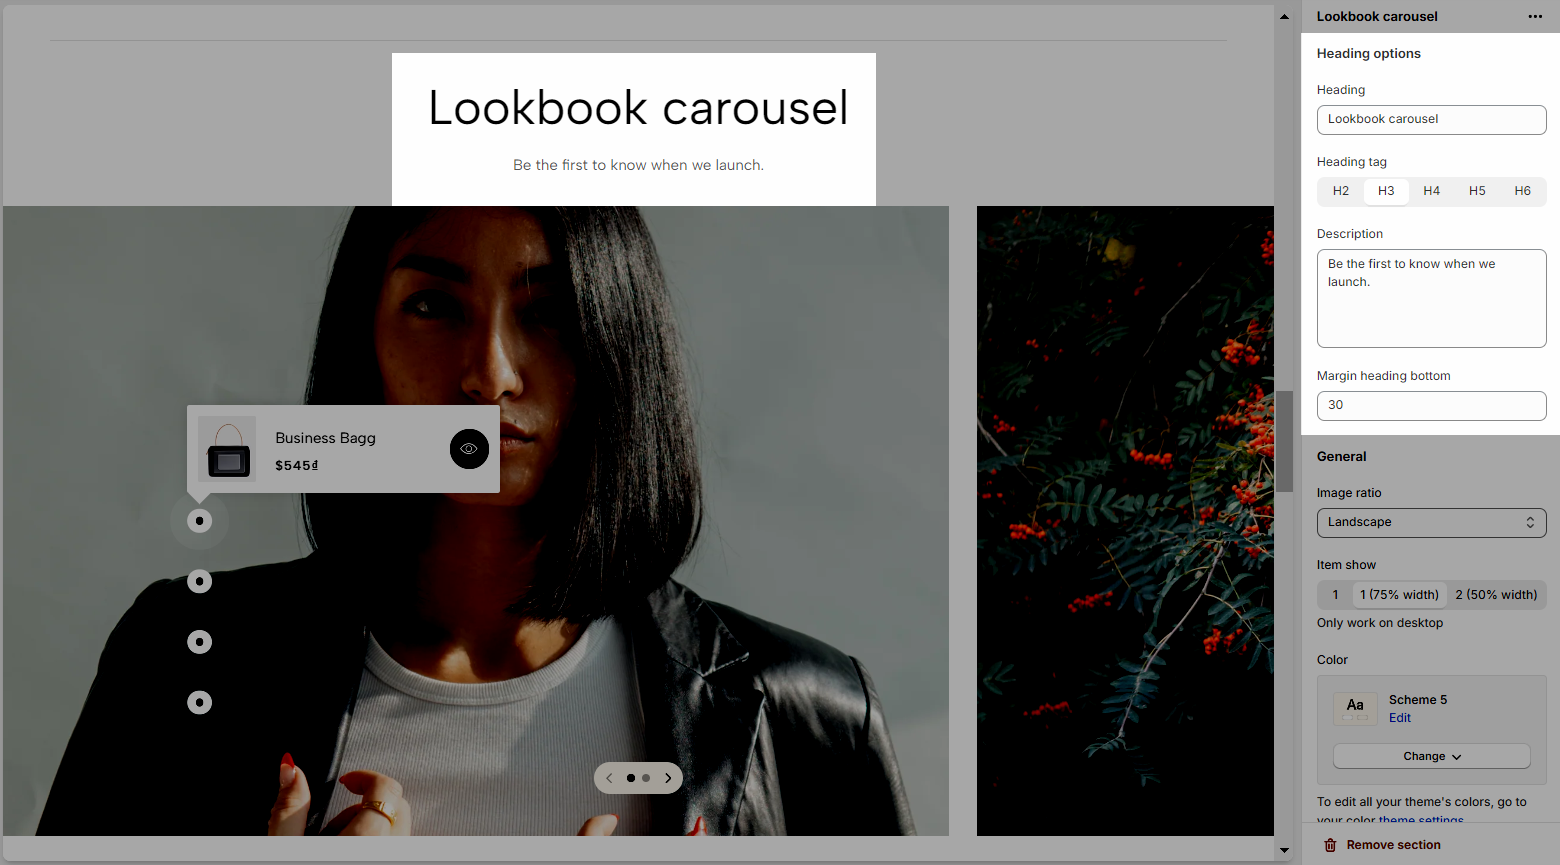The width and height of the screenshot is (1560, 865).
Task: Click the preview vertical scrollbar thumb
Action: [x=1284, y=441]
